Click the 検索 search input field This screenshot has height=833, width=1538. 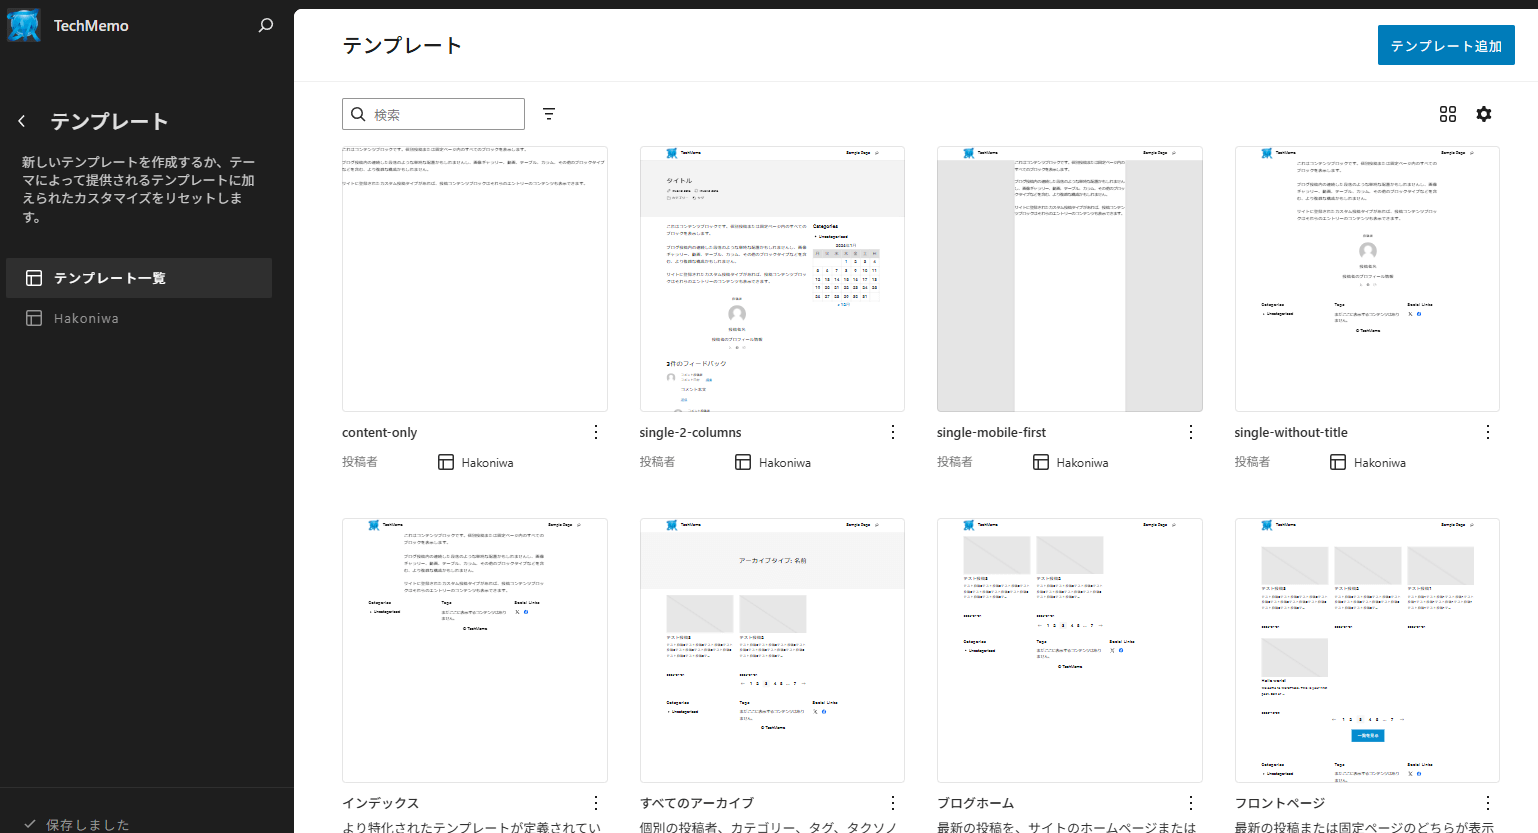(x=445, y=114)
